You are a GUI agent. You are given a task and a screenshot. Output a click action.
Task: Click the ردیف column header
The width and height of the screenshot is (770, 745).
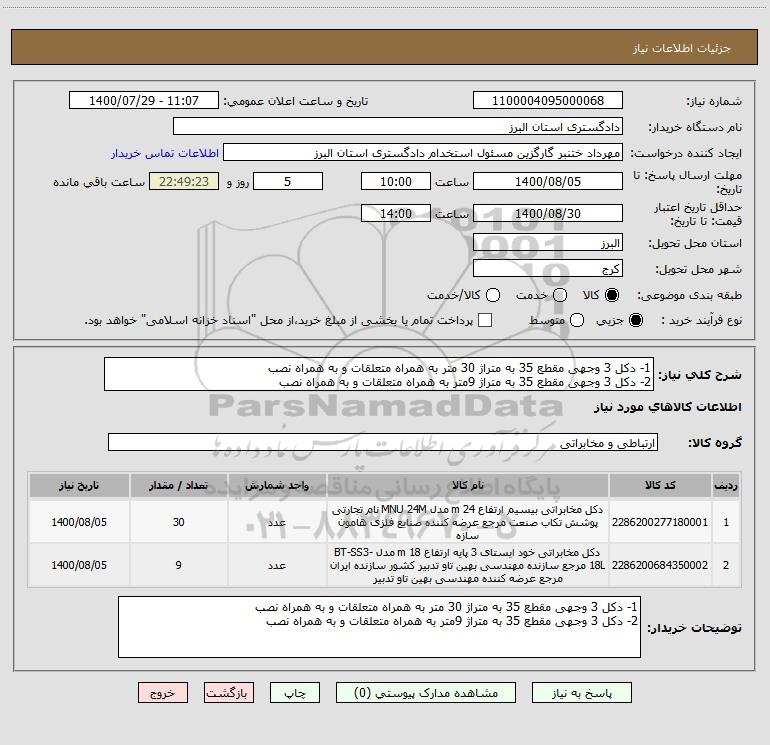[726, 485]
